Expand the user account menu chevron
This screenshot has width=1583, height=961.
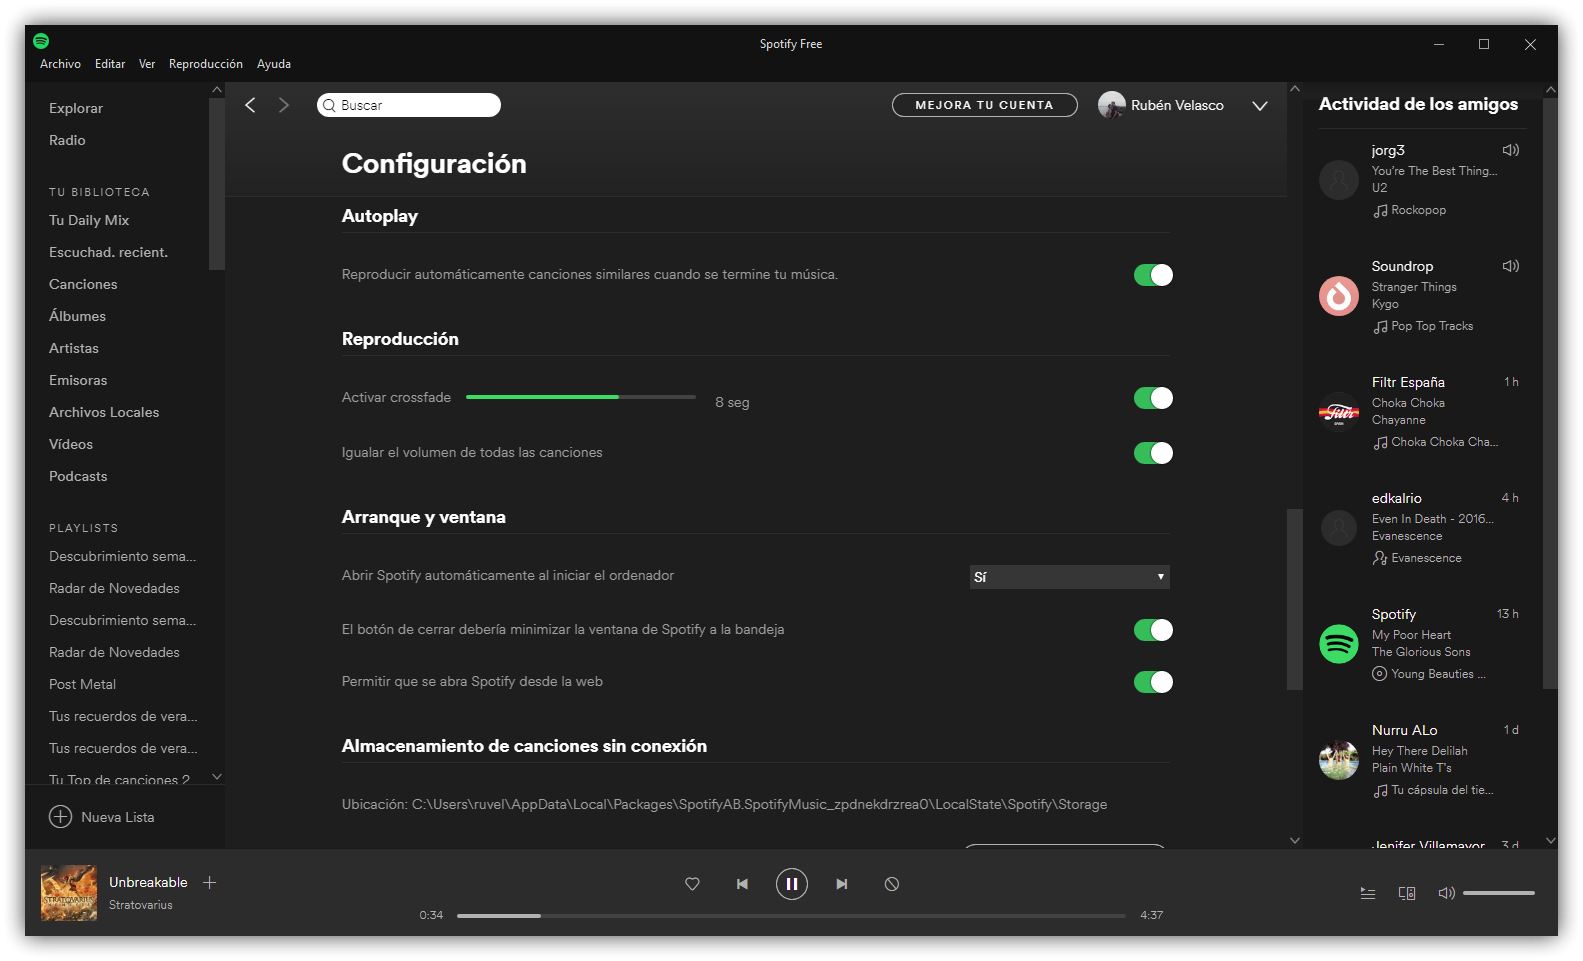point(1260,106)
